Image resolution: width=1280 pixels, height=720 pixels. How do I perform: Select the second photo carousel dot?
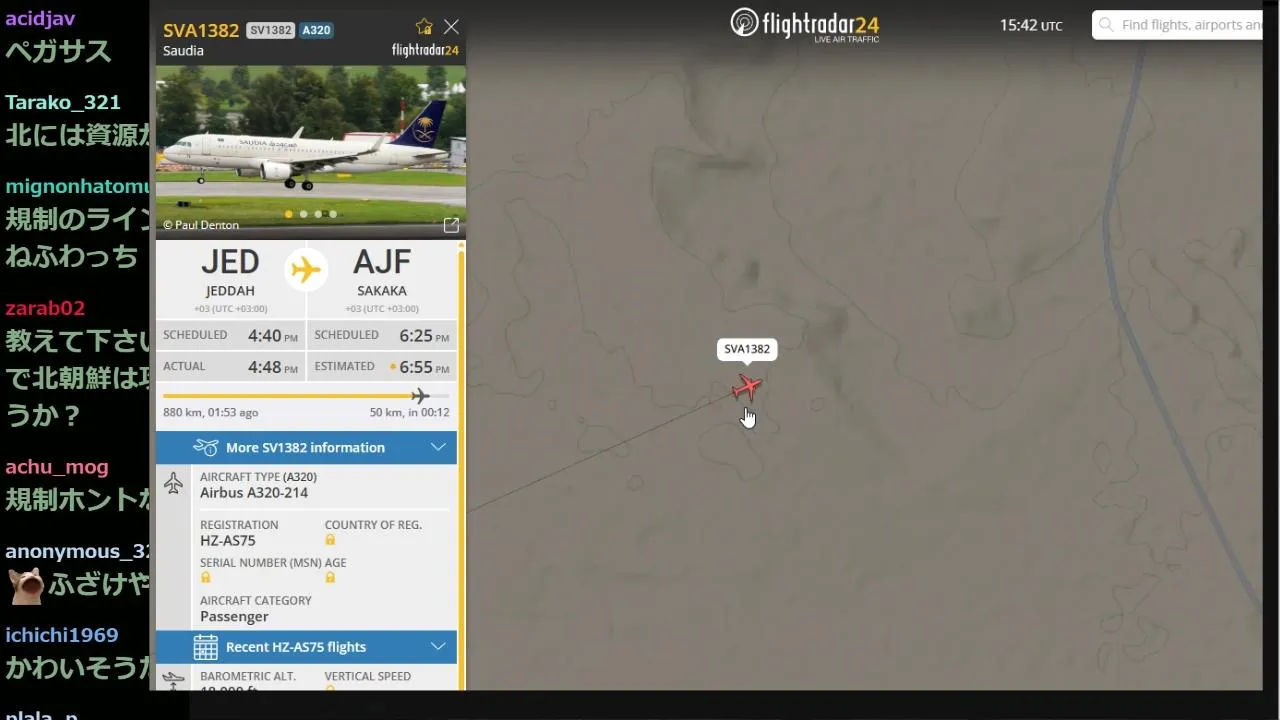[304, 214]
